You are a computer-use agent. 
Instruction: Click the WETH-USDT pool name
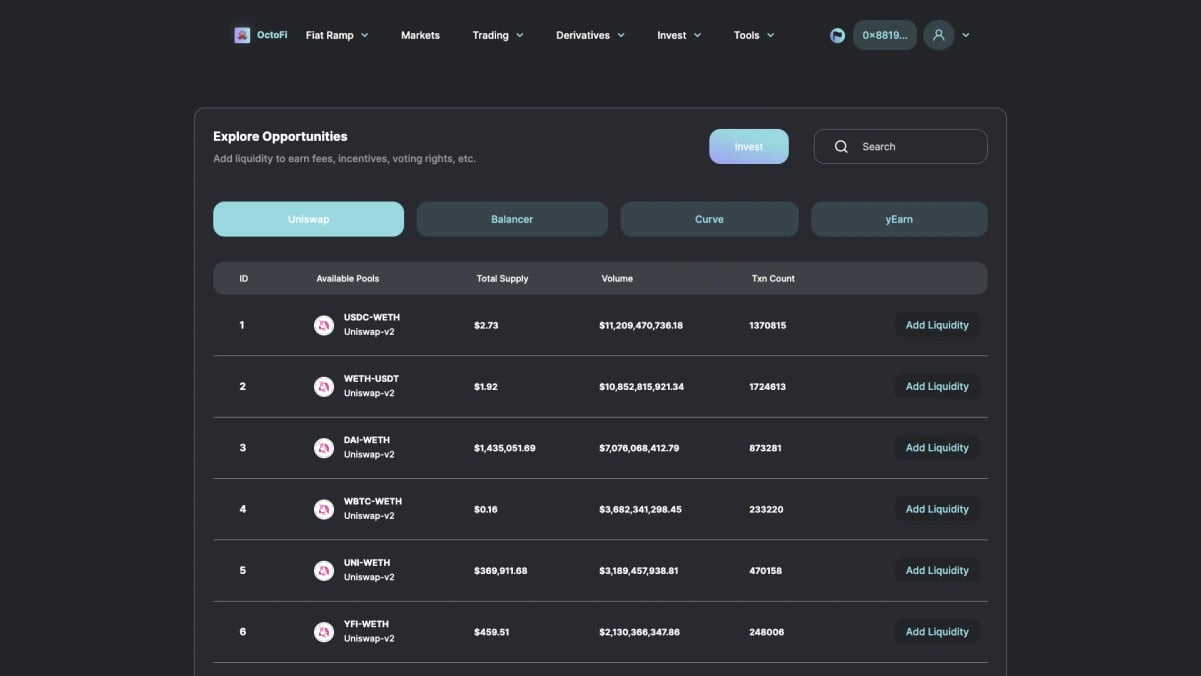click(372, 379)
